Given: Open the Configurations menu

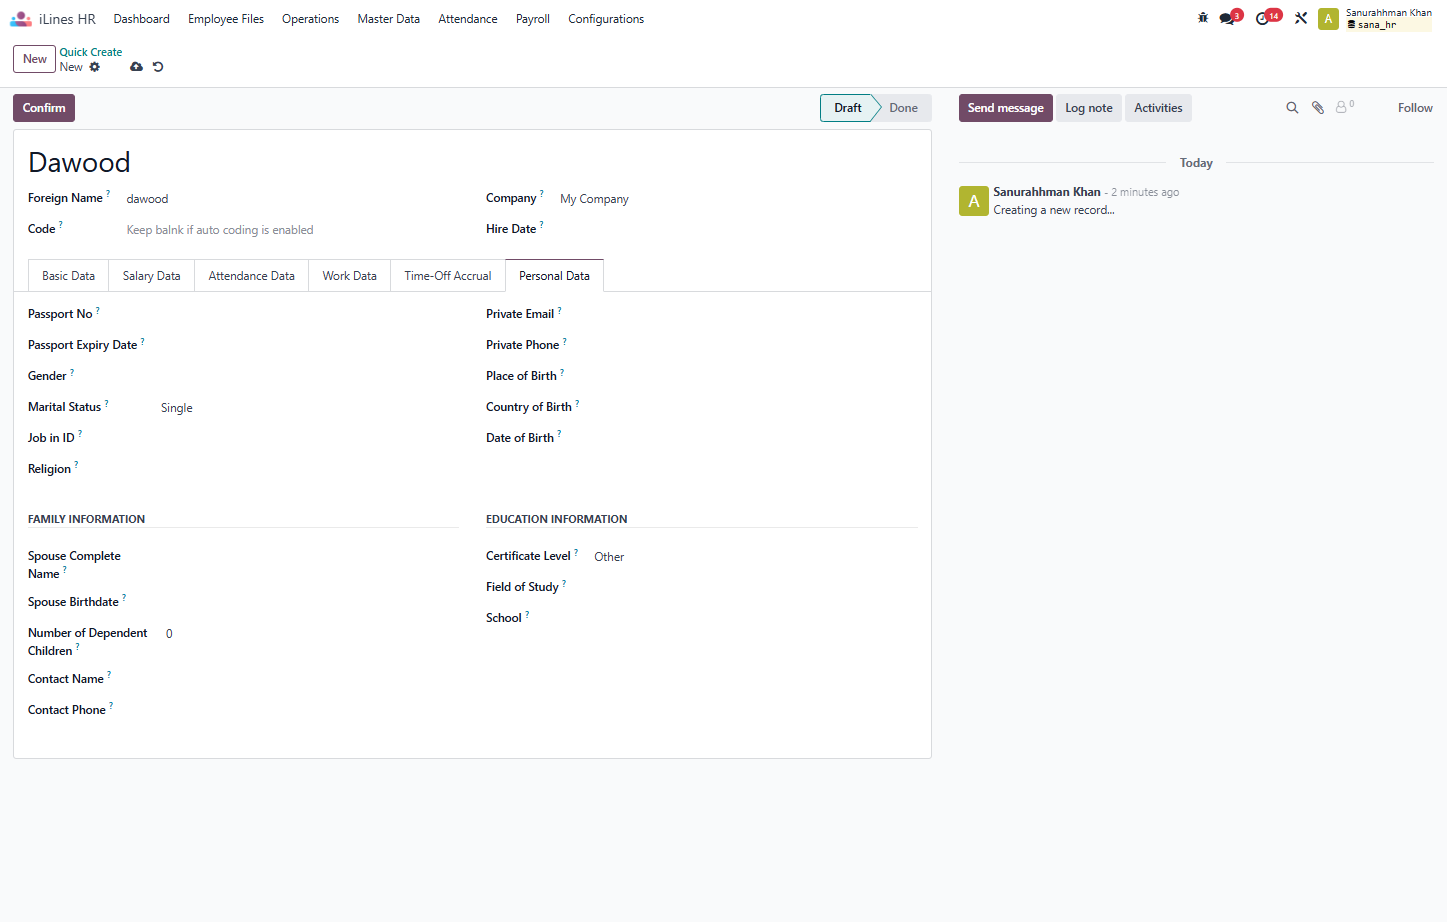Looking at the screenshot, I should (x=606, y=19).
